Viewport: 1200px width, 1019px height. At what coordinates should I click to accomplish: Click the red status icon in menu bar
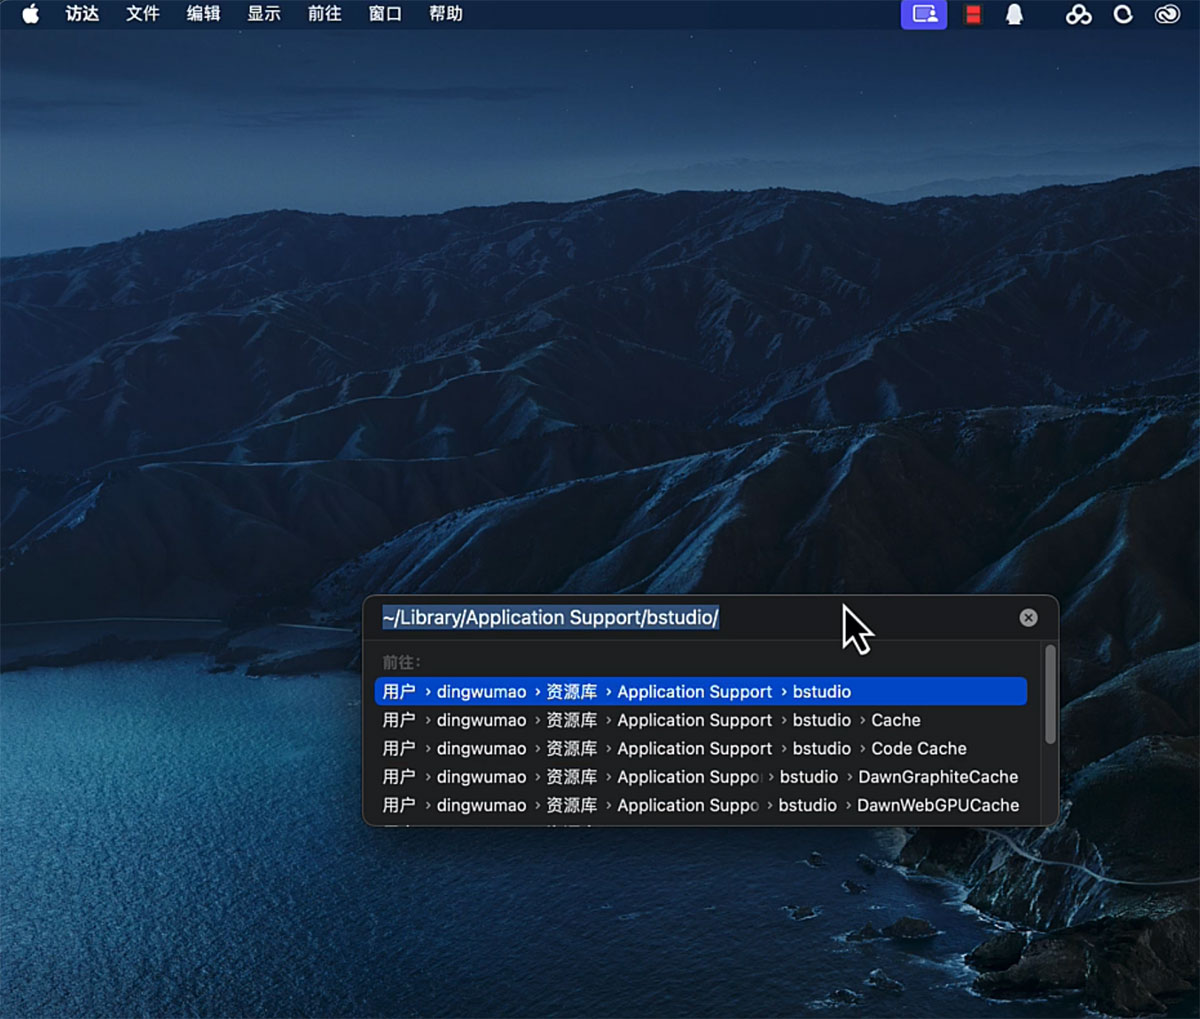click(972, 14)
